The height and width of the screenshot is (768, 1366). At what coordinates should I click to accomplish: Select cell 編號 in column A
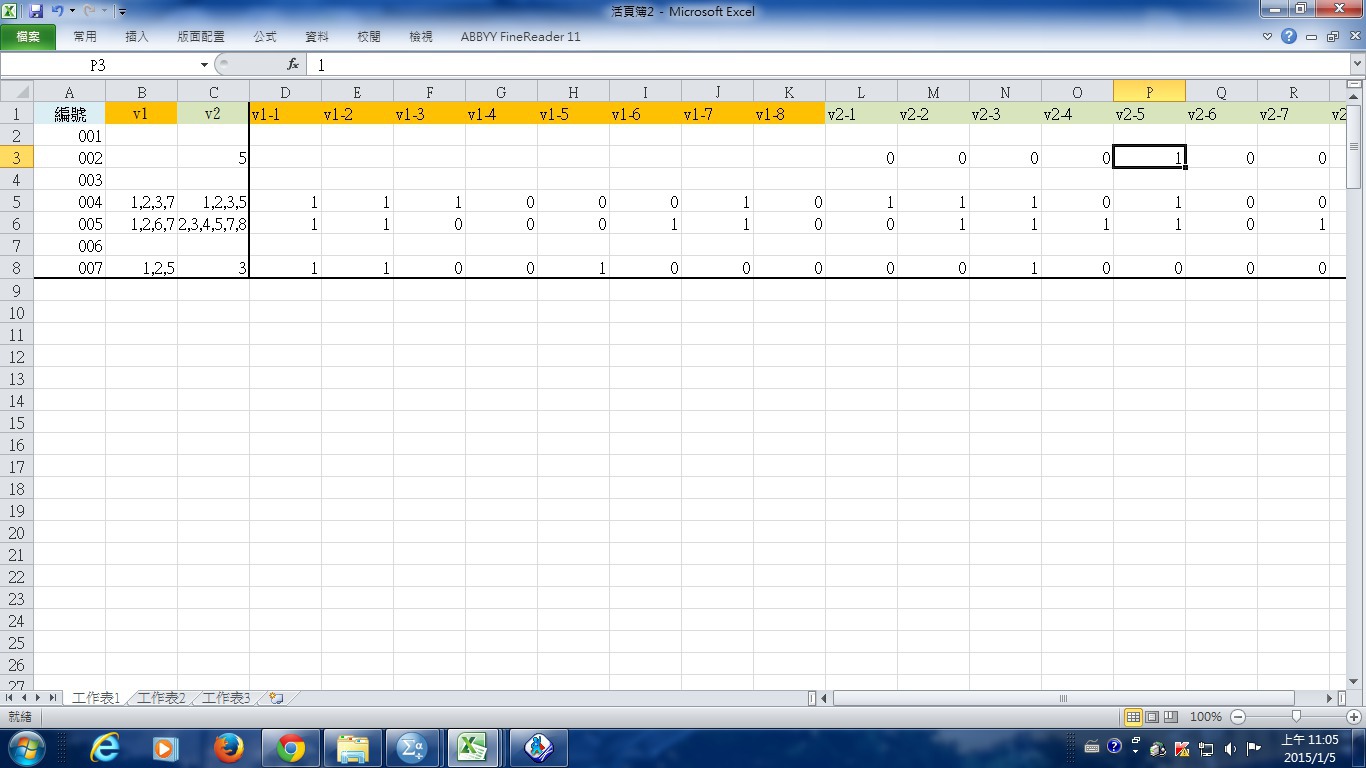click(69, 114)
